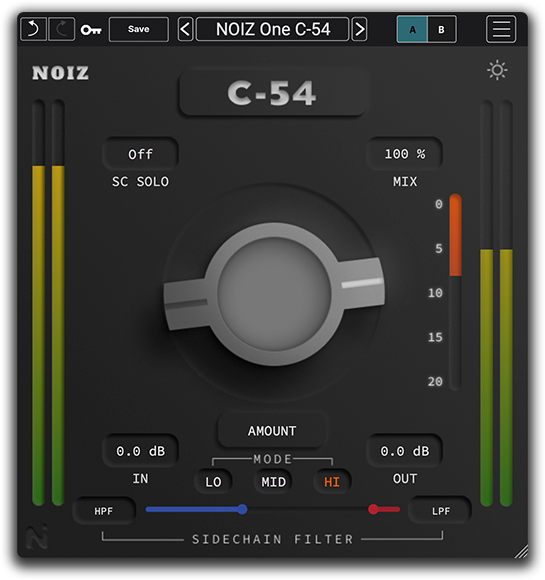Click the OUT 0.0 dB field
The height and width of the screenshot is (580, 545).
pos(405,451)
